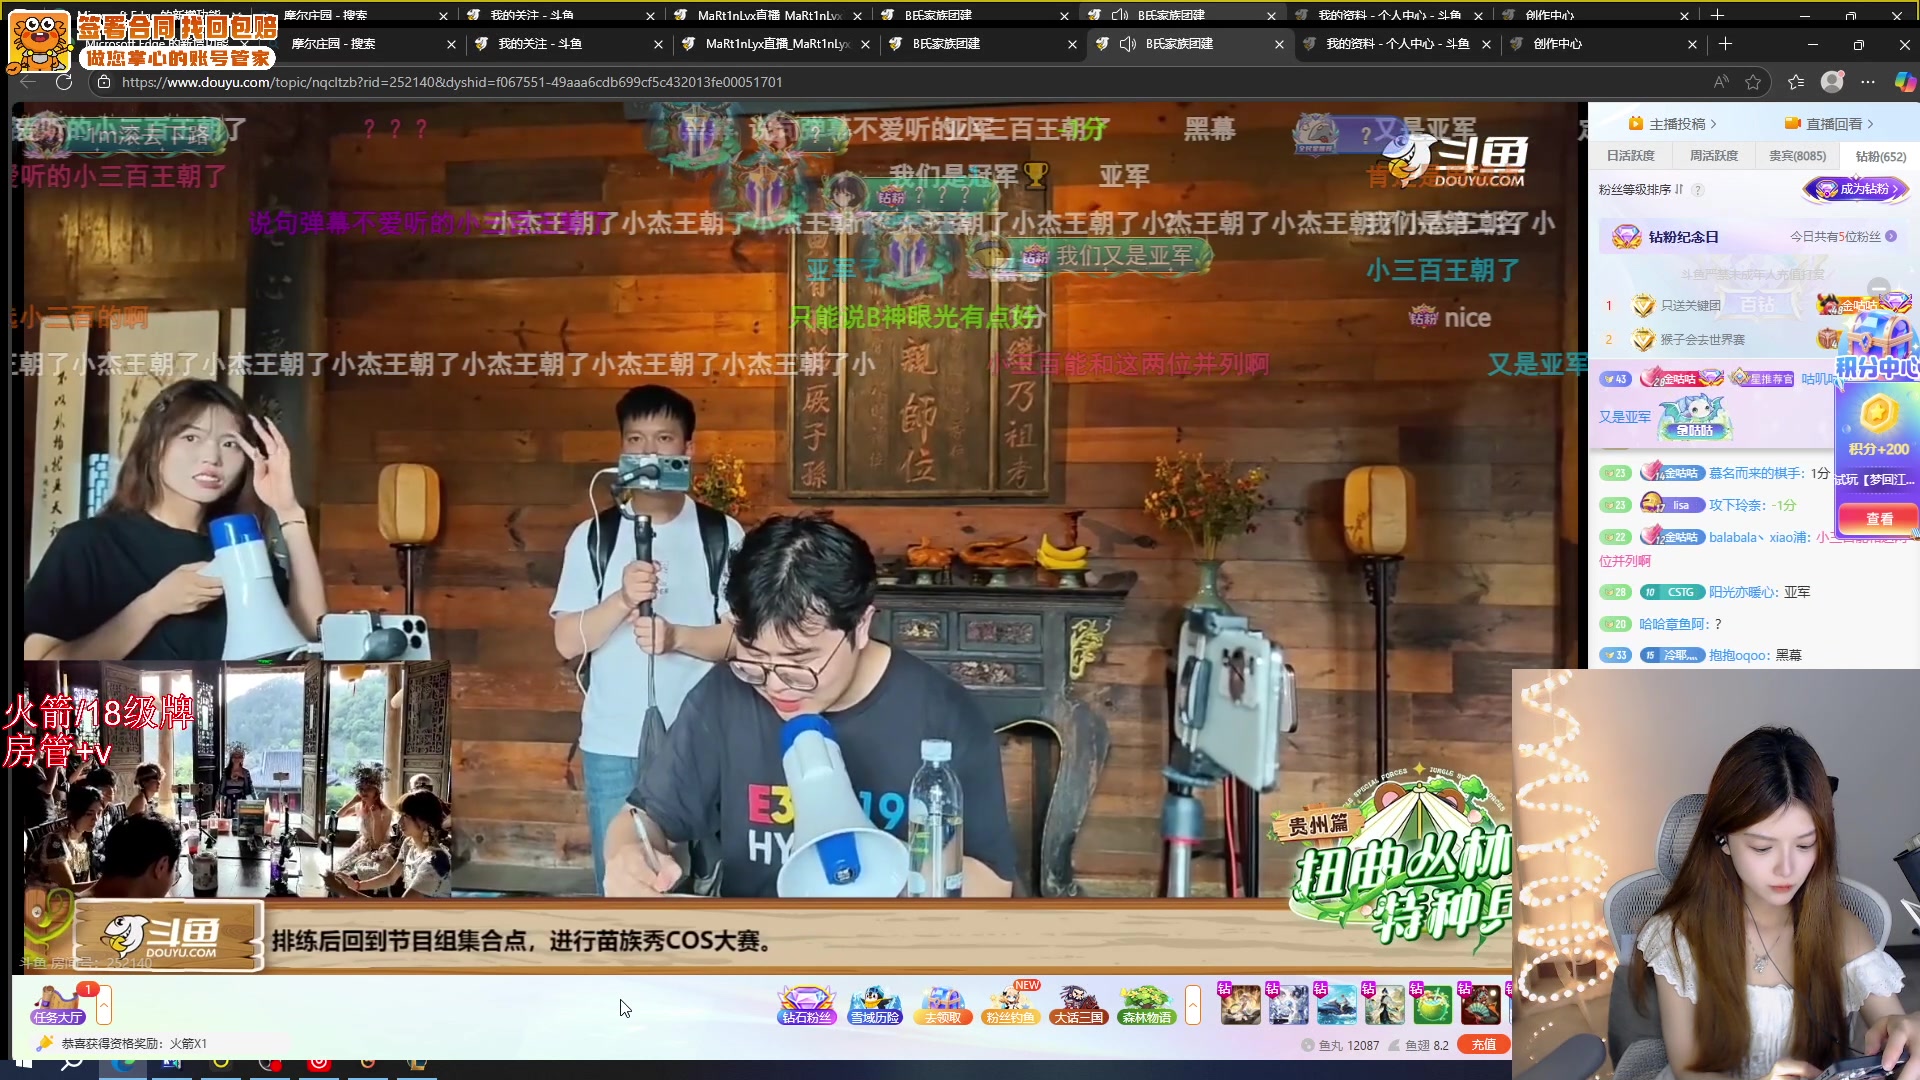Image resolution: width=1920 pixels, height=1080 pixels.
Task: Switch to the 贵宾(8085) tab
Action: (1797, 156)
